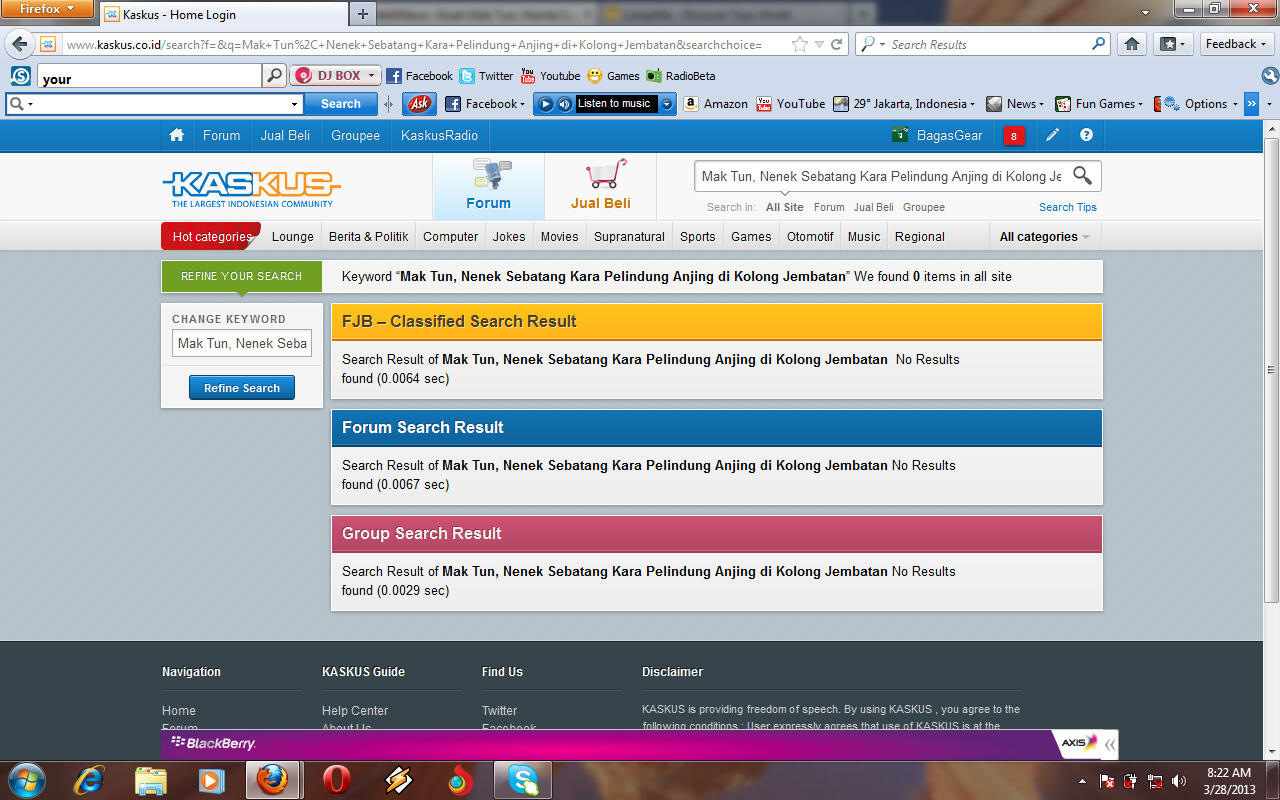
Task: Click the search magnifier icon in the Kaskus search box
Action: pyautogui.click(x=1082, y=176)
